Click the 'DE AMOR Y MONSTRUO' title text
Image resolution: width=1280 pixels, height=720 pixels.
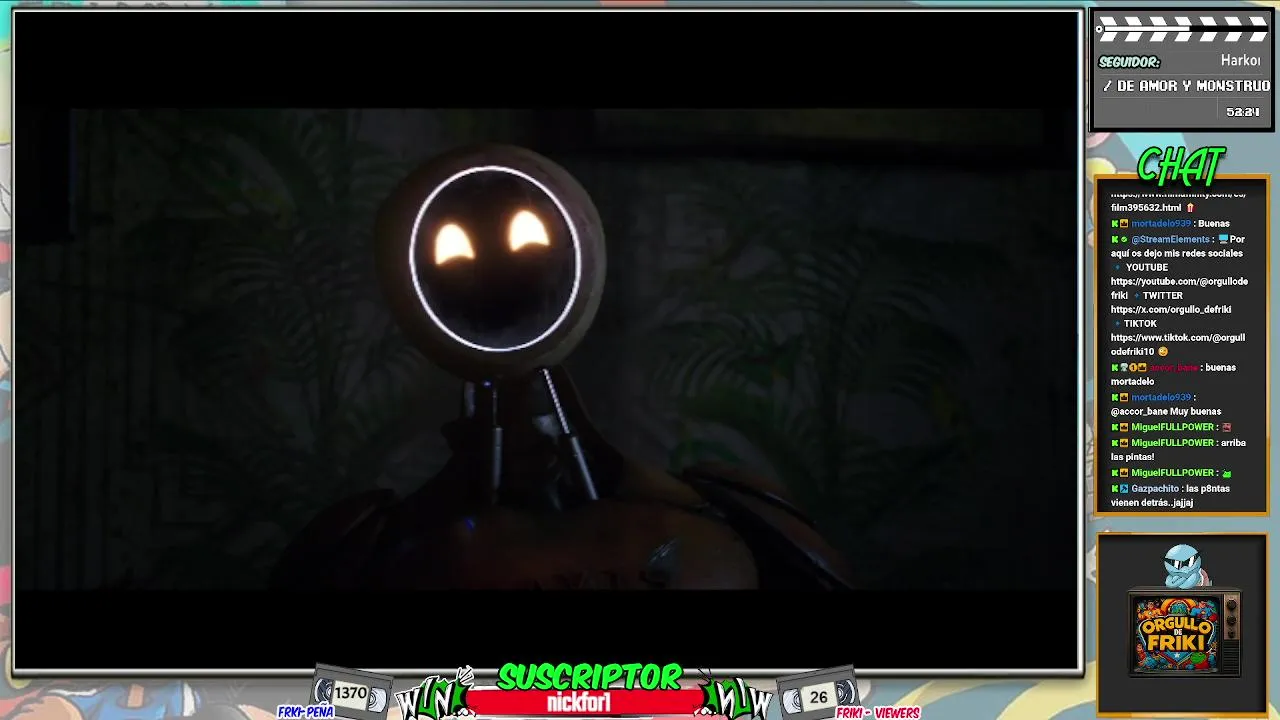coord(1193,86)
